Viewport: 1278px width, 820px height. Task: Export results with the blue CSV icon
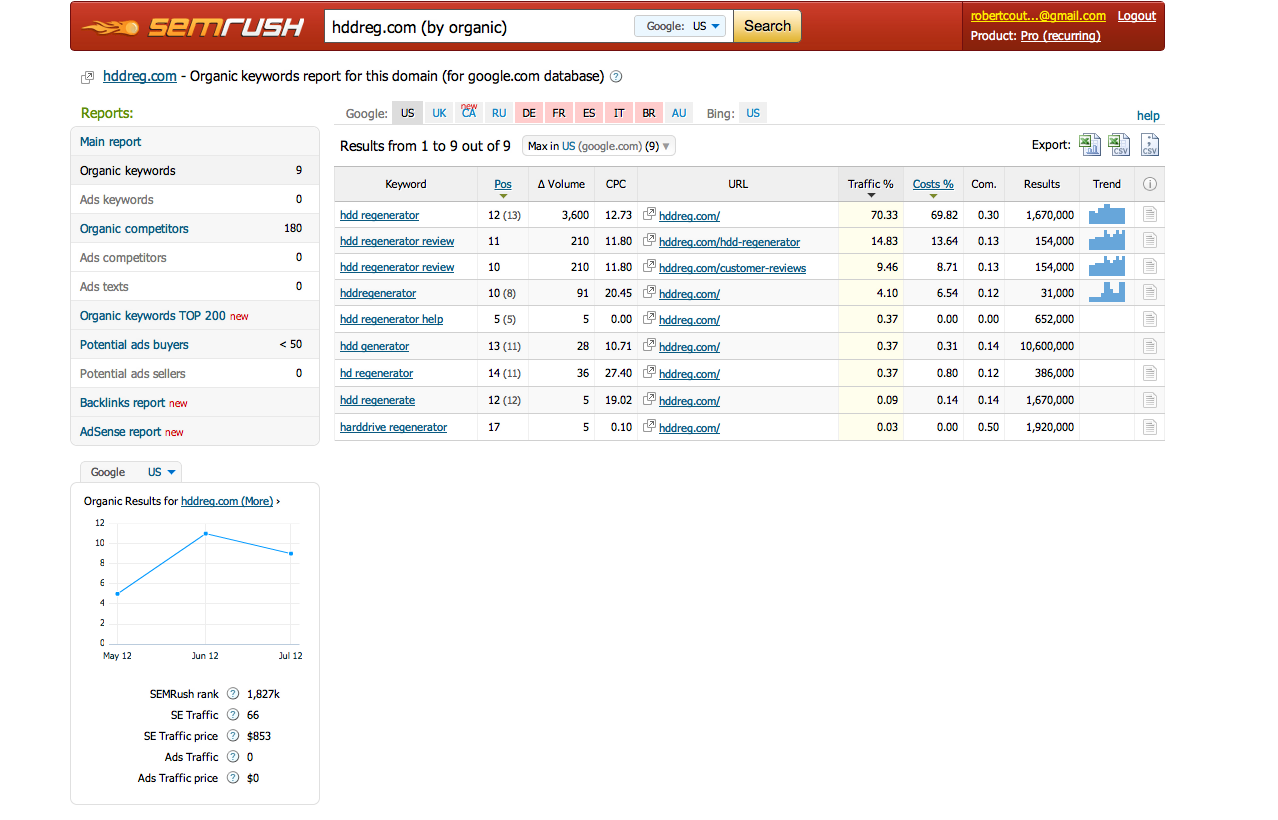click(1150, 145)
